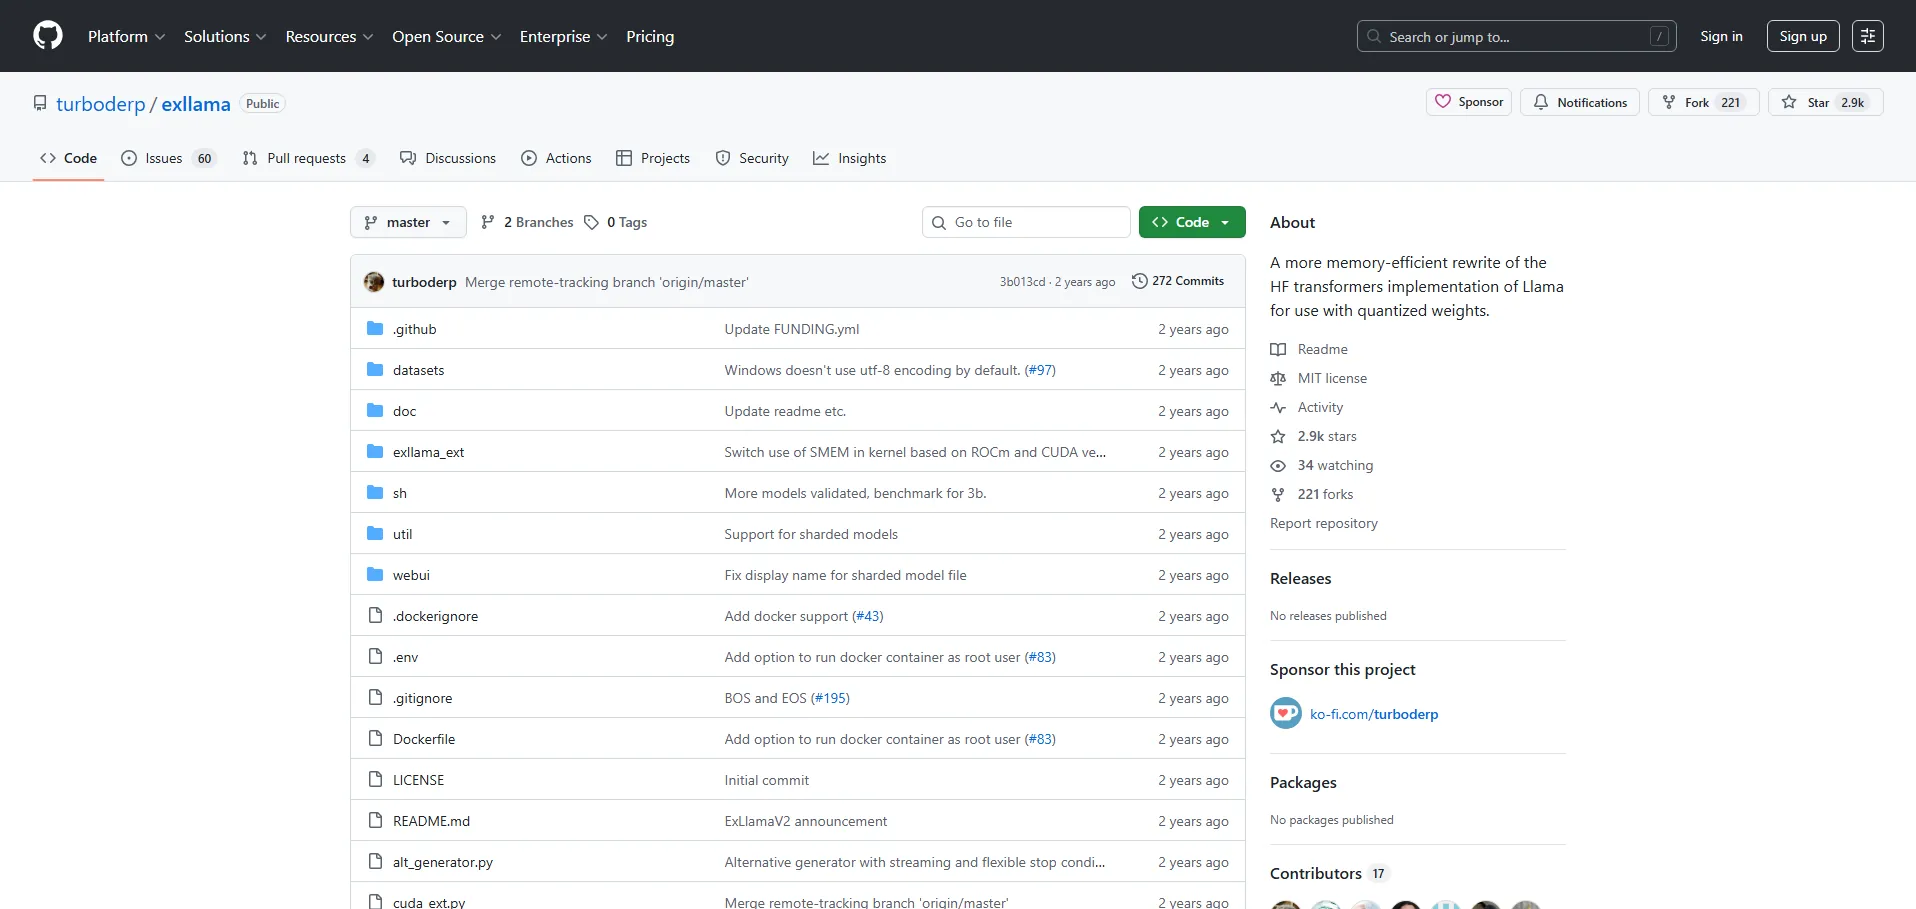Image resolution: width=1916 pixels, height=909 pixels.
Task: Open the master branch dropdown
Action: coord(408,222)
